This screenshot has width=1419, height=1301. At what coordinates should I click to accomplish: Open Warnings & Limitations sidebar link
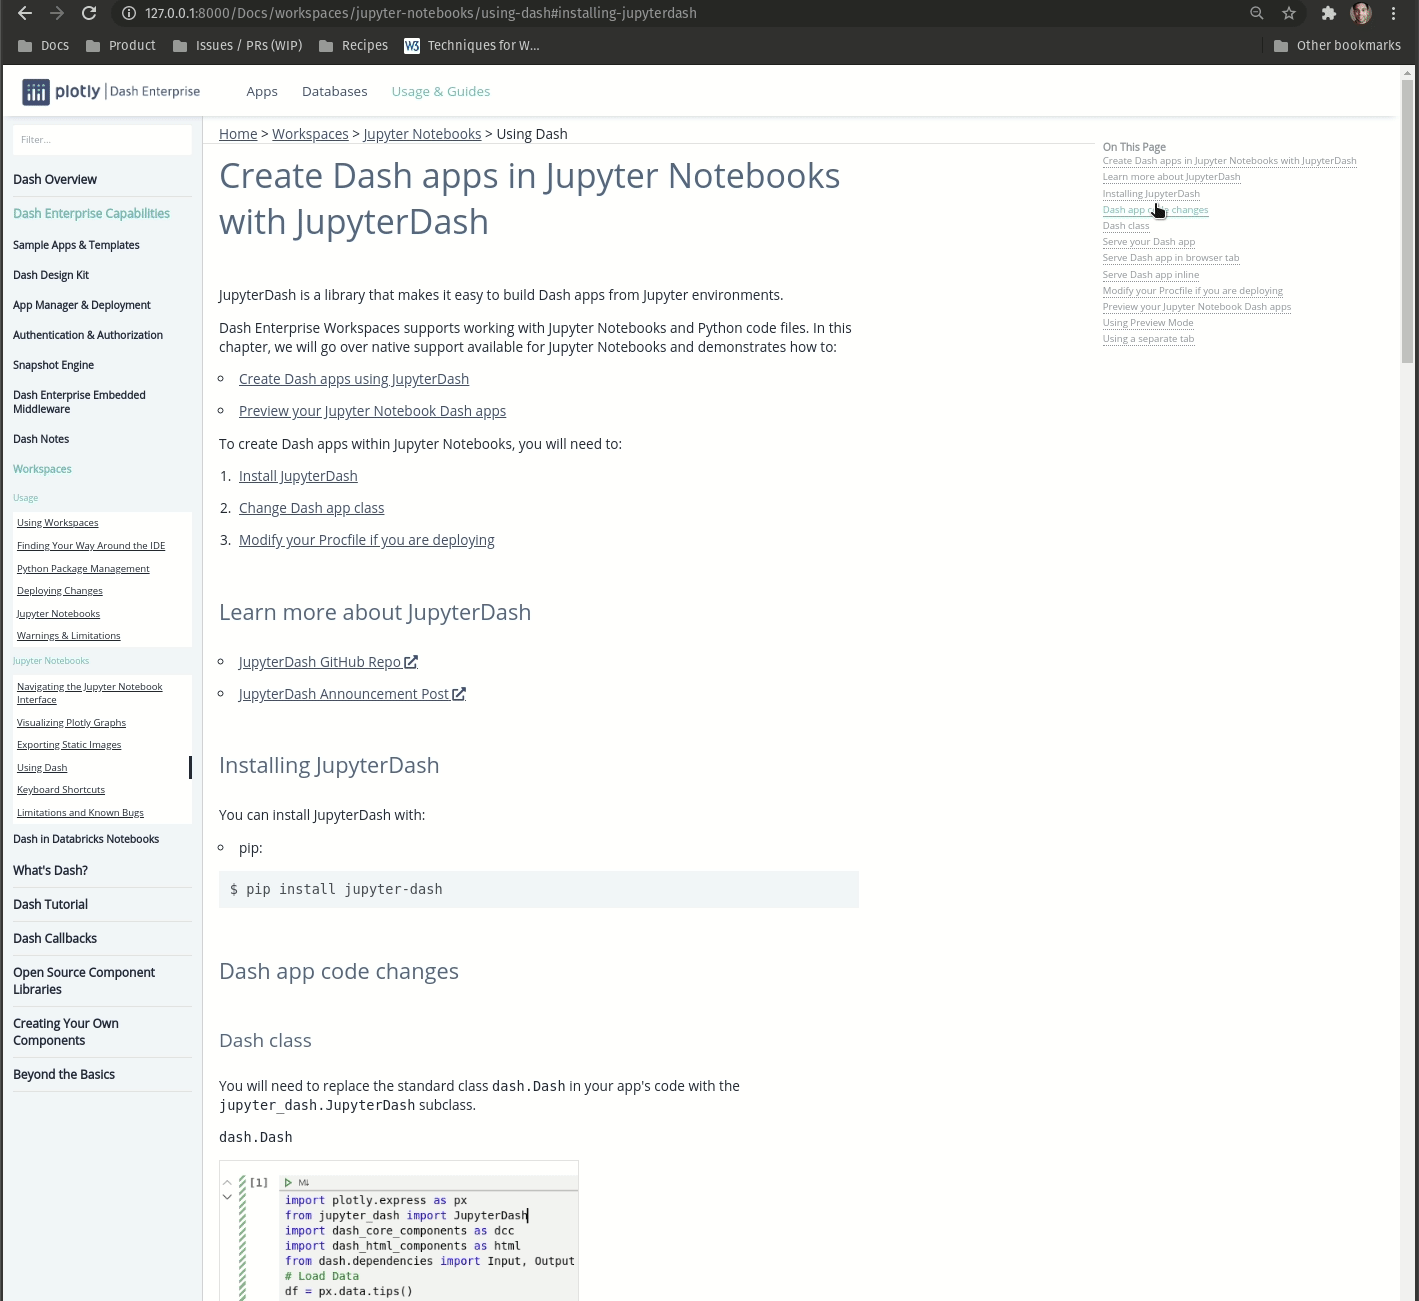point(69,636)
